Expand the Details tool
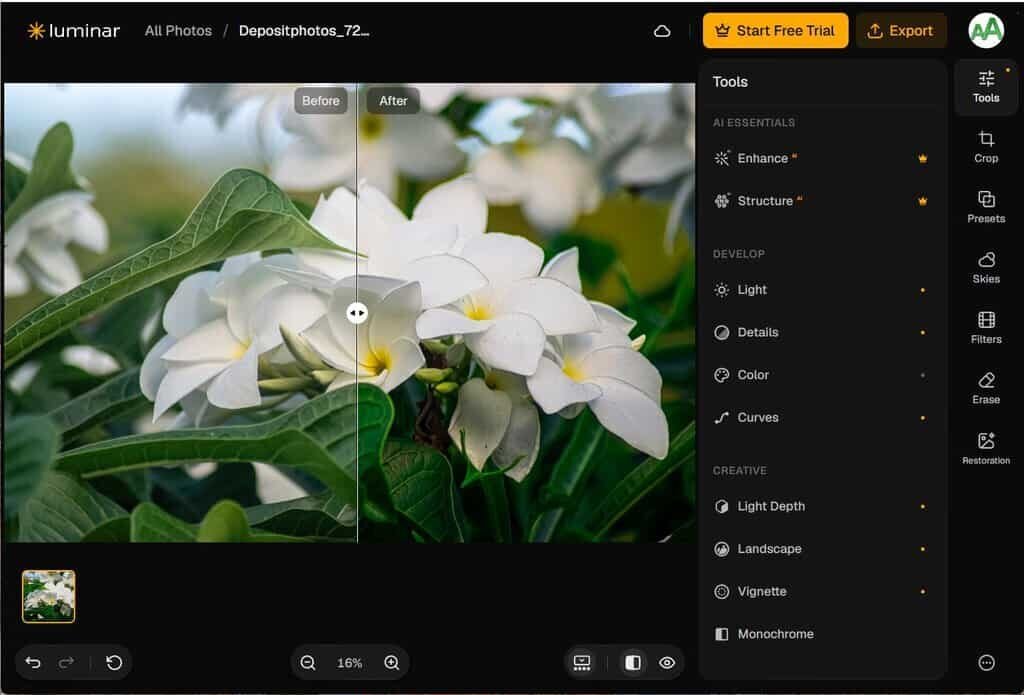Image resolution: width=1024 pixels, height=695 pixels. [822, 332]
